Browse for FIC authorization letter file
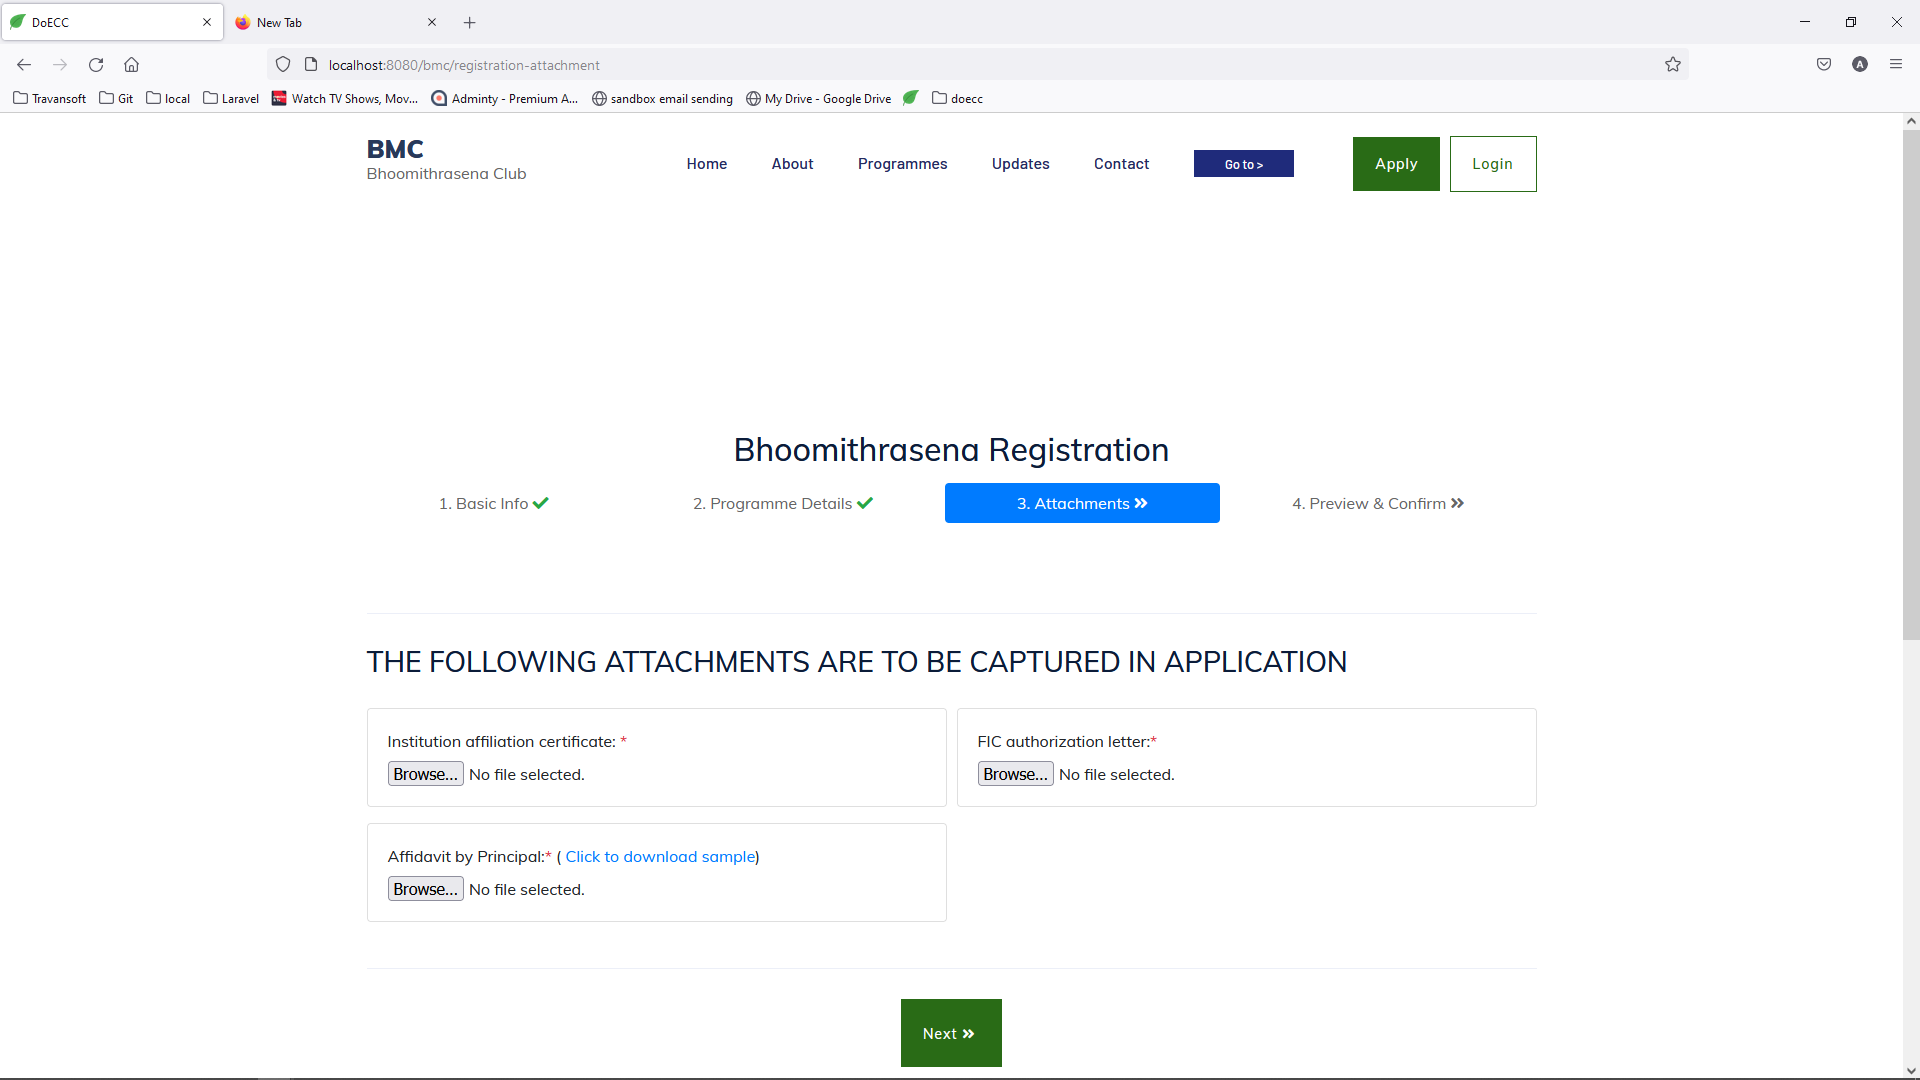 pos(1015,774)
